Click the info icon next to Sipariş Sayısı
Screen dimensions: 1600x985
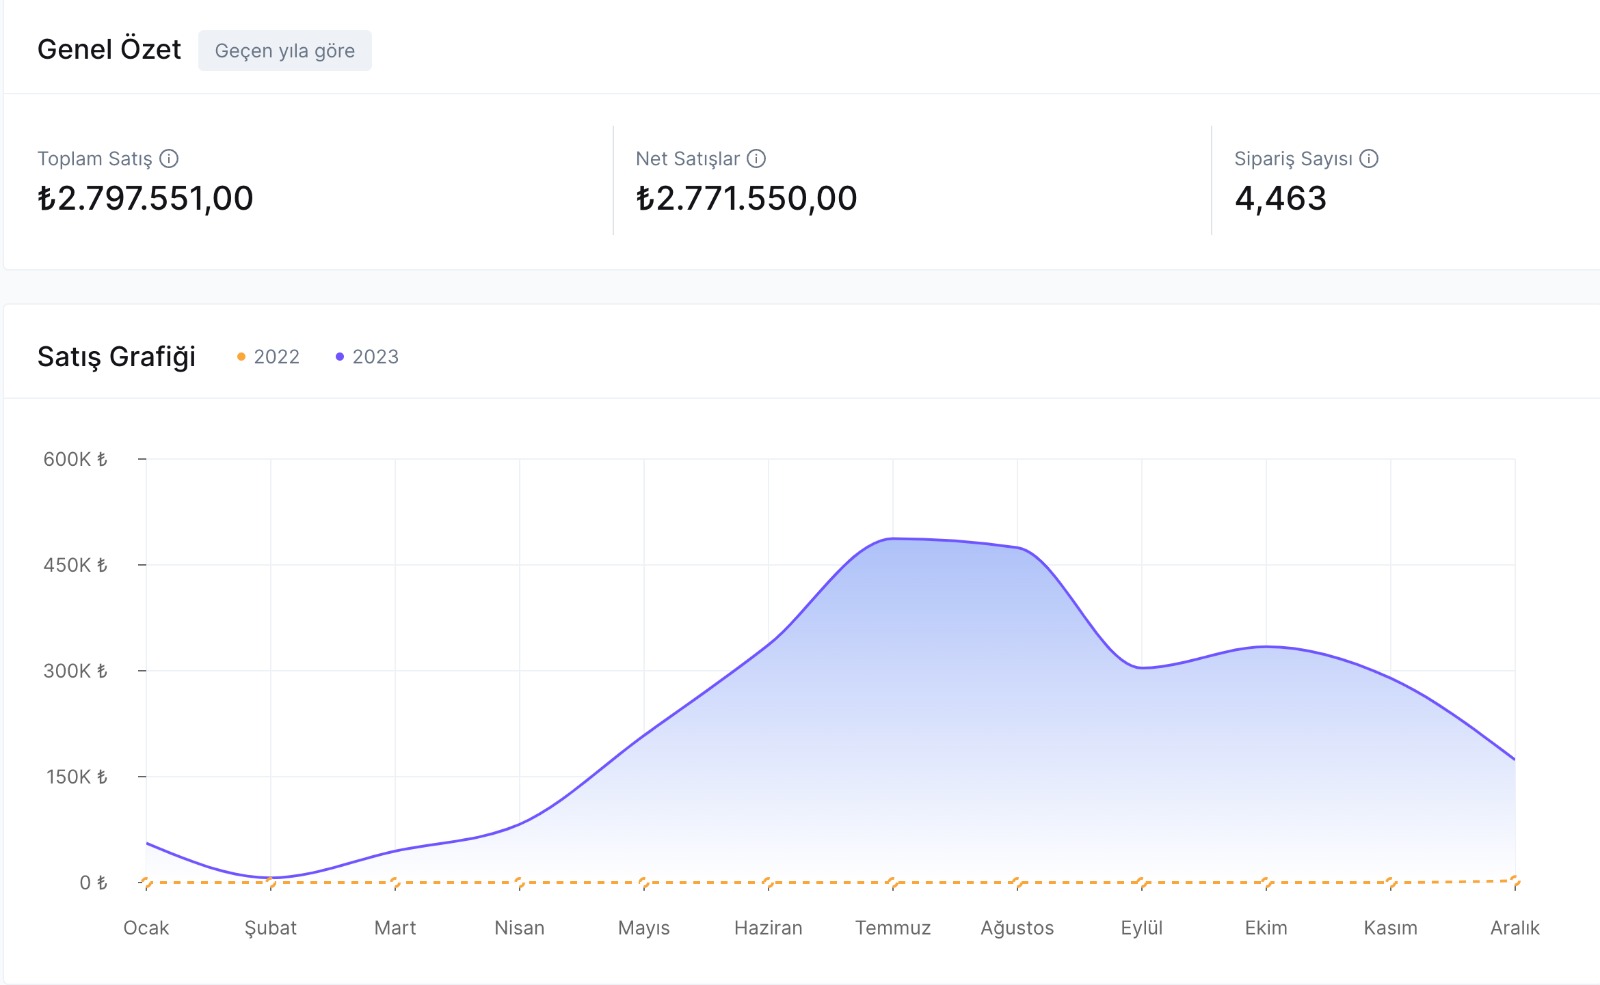pos(1369,158)
